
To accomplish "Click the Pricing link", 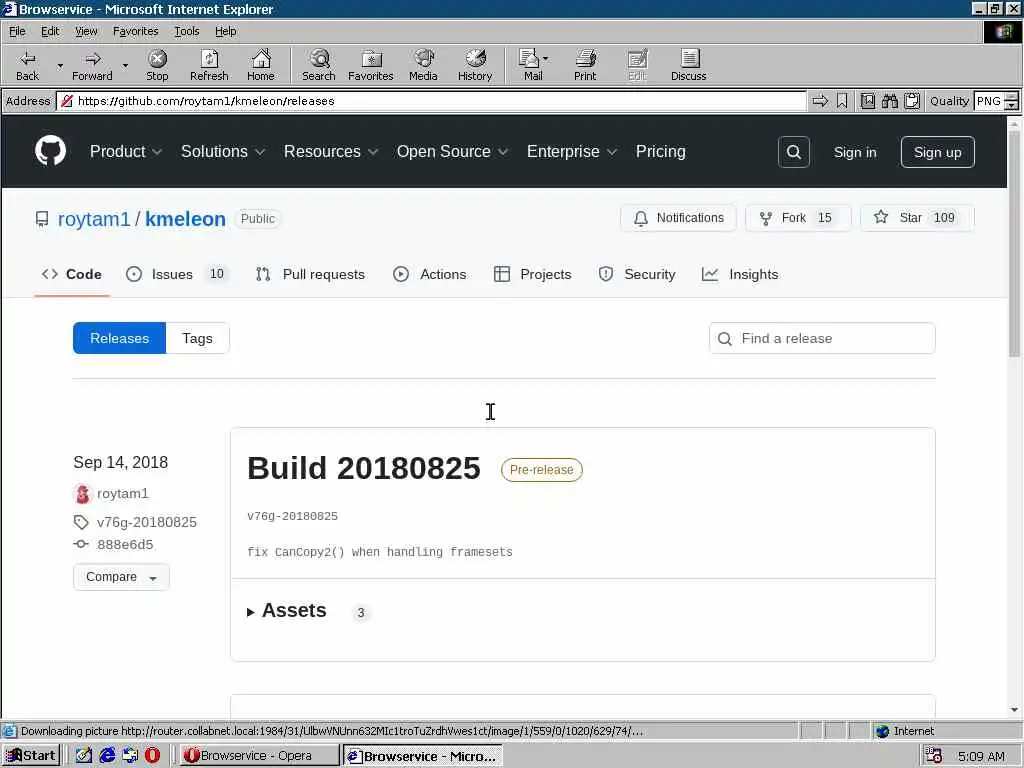I will click(x=660, y=152).
